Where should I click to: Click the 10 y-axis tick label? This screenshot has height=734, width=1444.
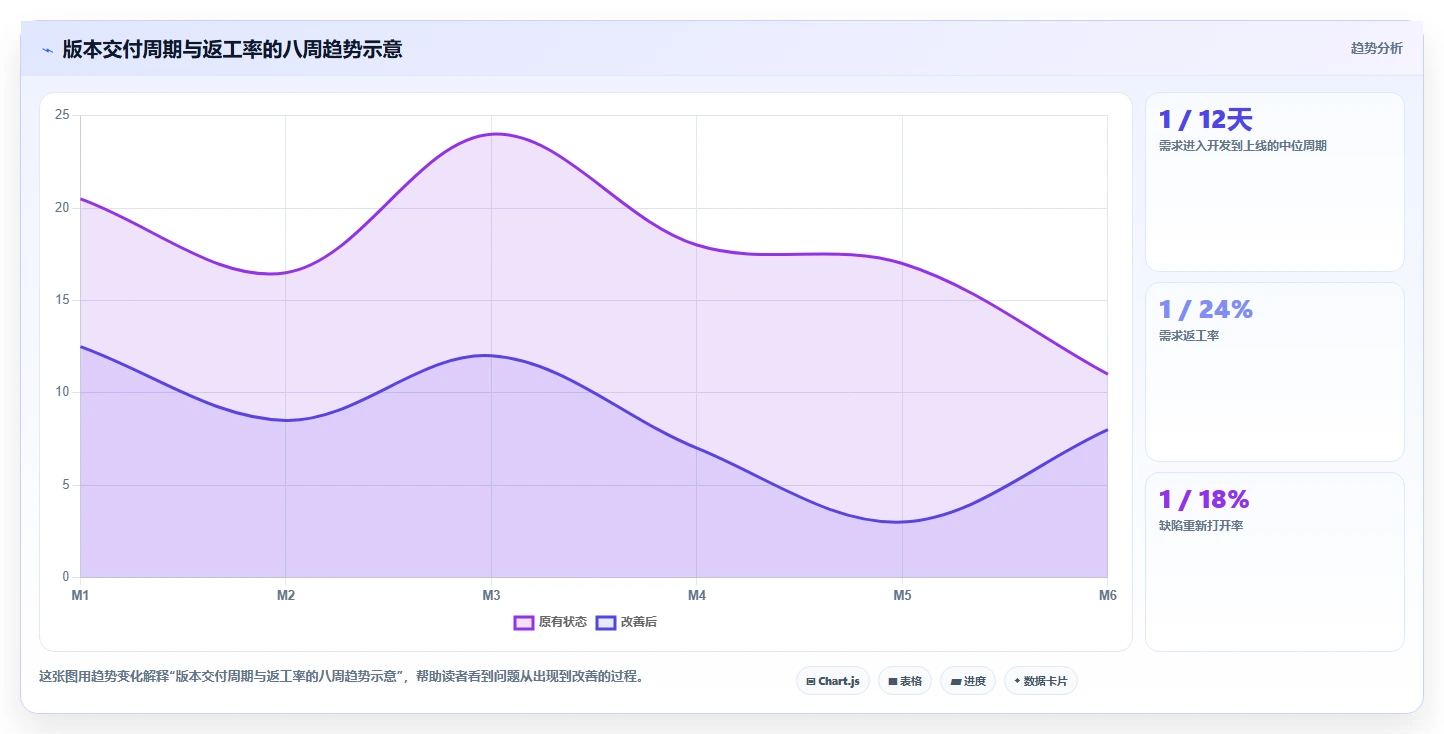point(62,392)
